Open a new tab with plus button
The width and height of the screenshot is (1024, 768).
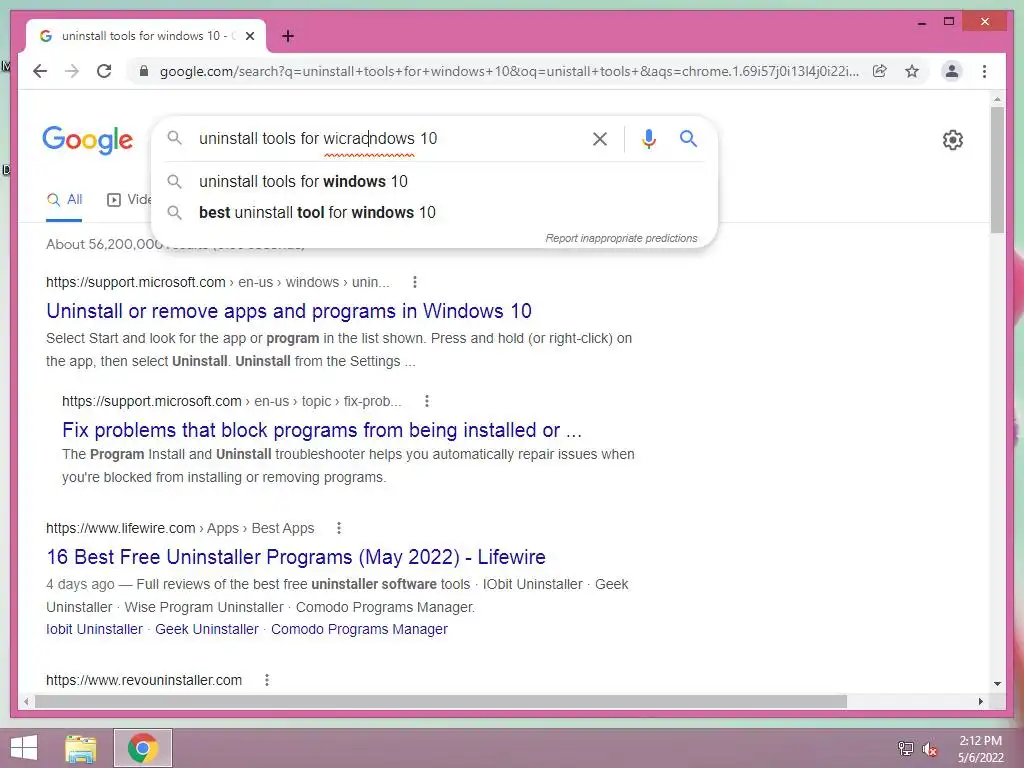pos(288,36)
